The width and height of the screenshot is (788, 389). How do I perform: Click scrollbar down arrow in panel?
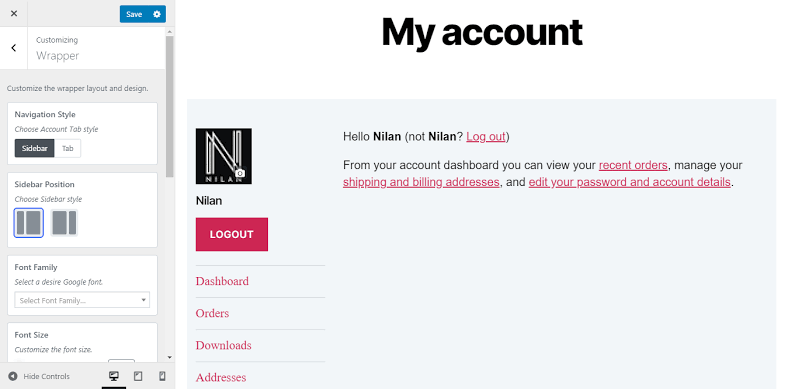170,357
